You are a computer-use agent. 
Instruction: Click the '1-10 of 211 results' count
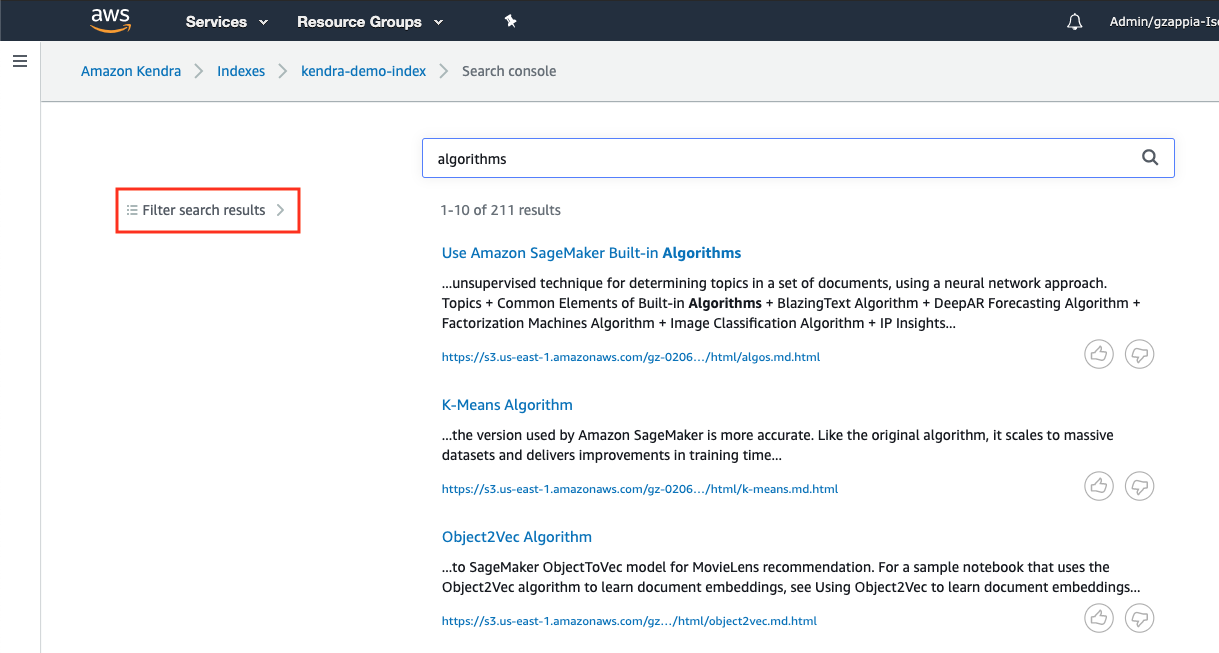(500, 210)
